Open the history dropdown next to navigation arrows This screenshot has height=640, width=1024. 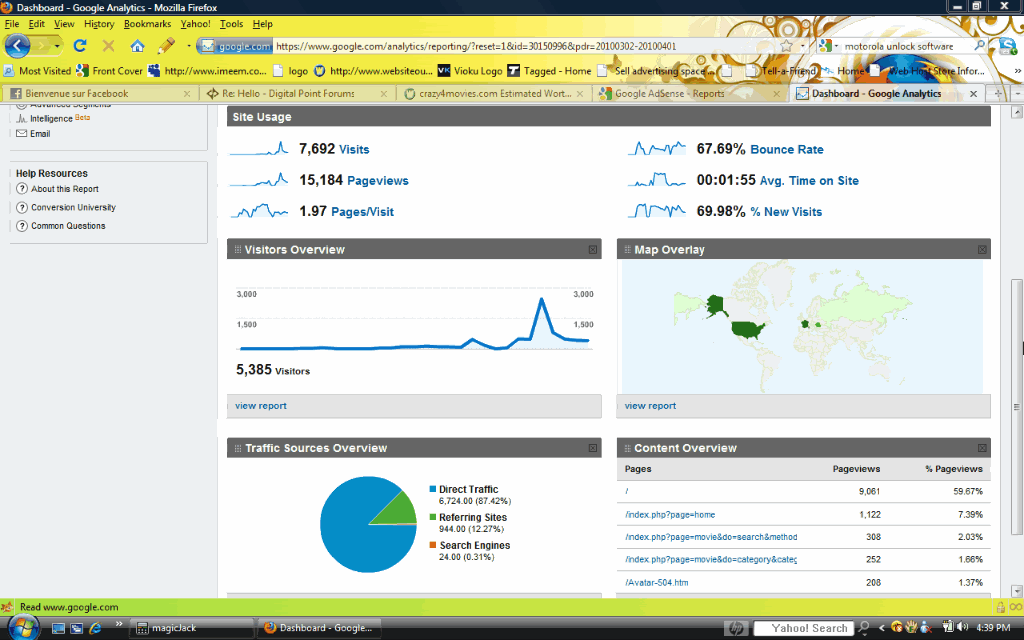pyautogui.click(x=57, y=46)
